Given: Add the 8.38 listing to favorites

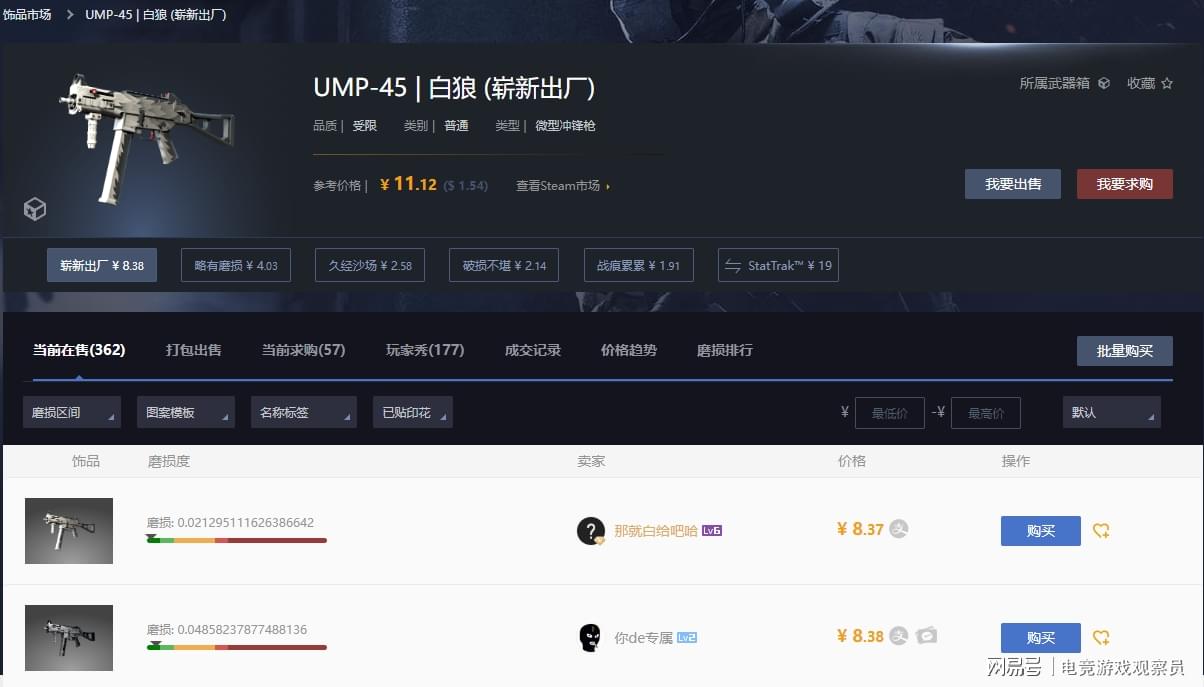Looking at the screenshot, I should (x=1101, y=638).
